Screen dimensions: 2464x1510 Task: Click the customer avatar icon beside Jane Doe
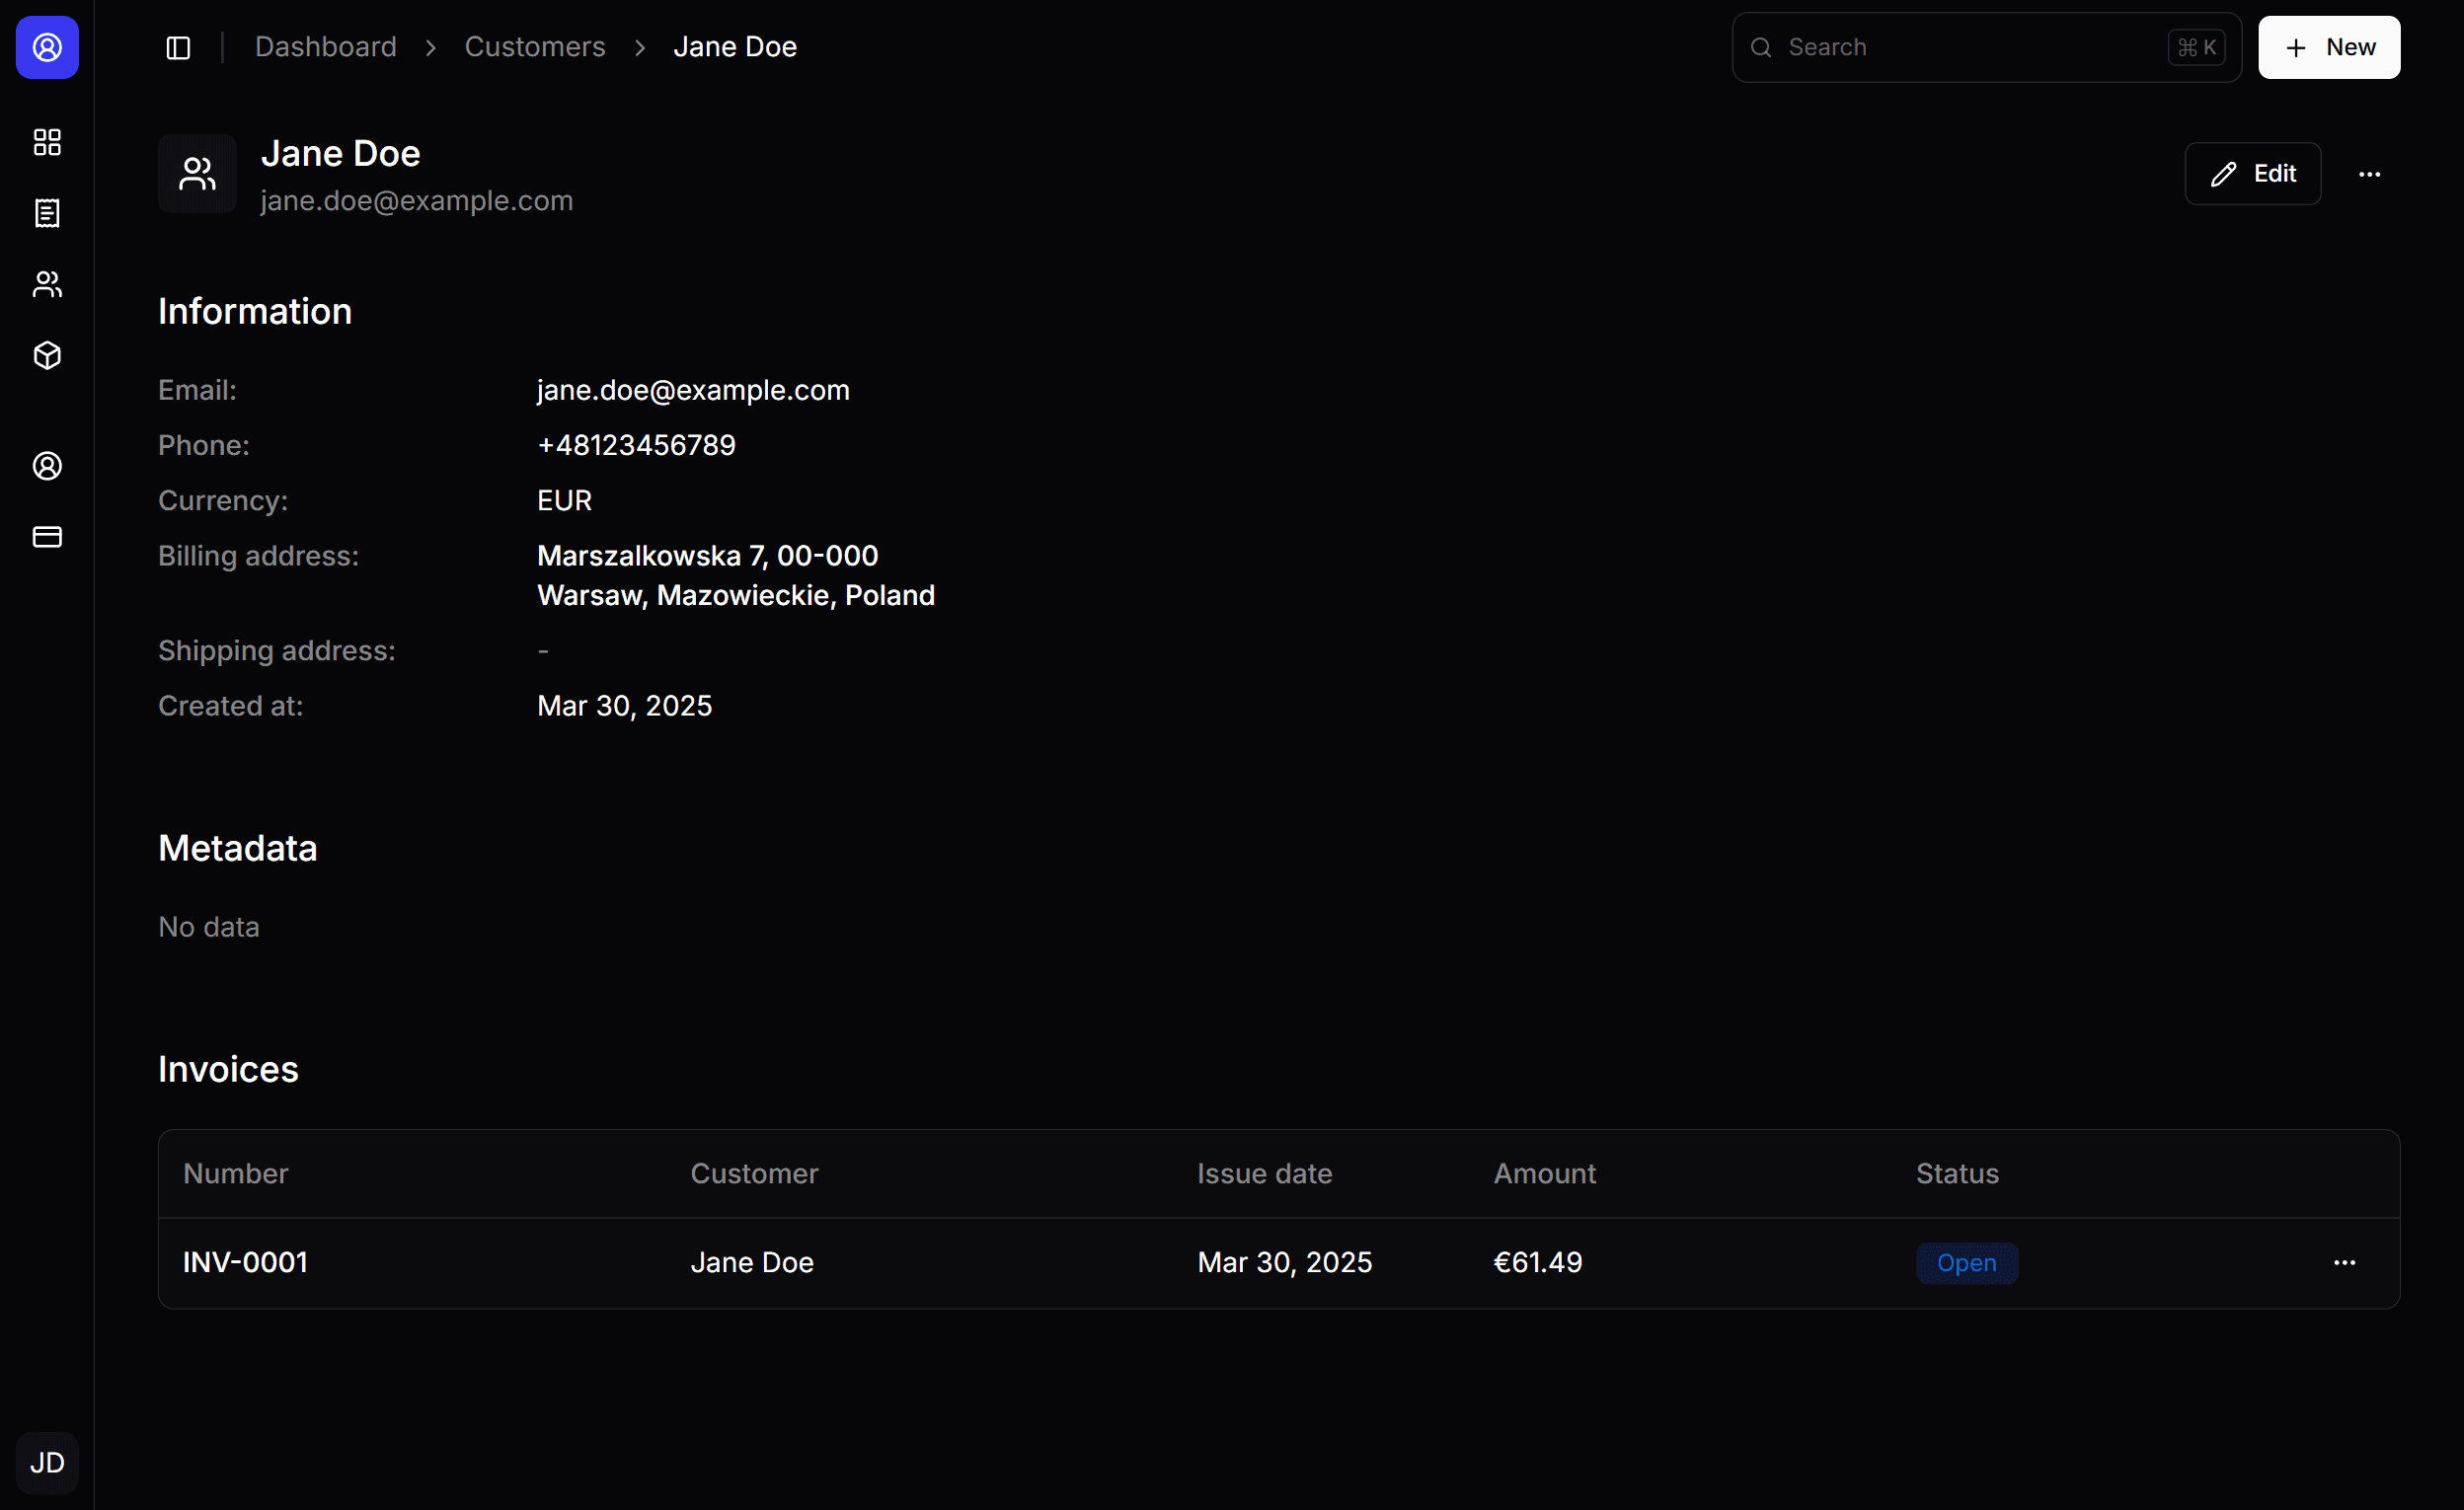point(197,174)
